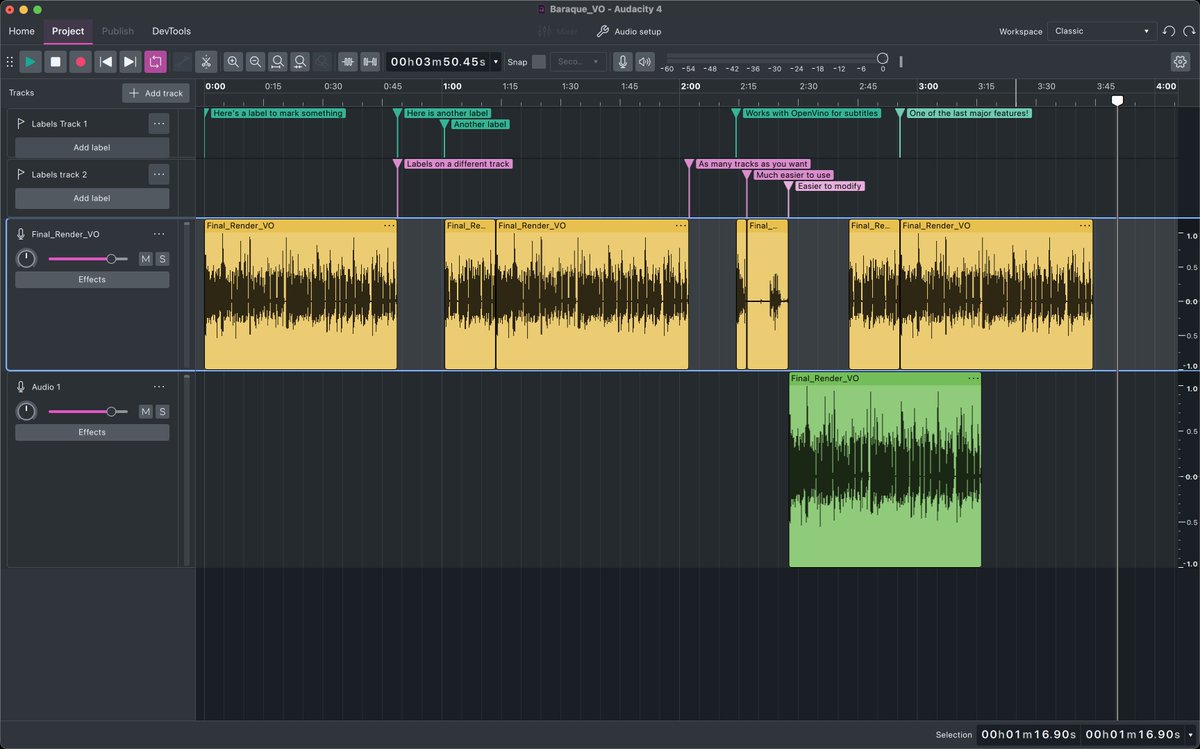Solo the Final_Render_VO track
Screen dimensions: 1200x749
tap(162, 259)
